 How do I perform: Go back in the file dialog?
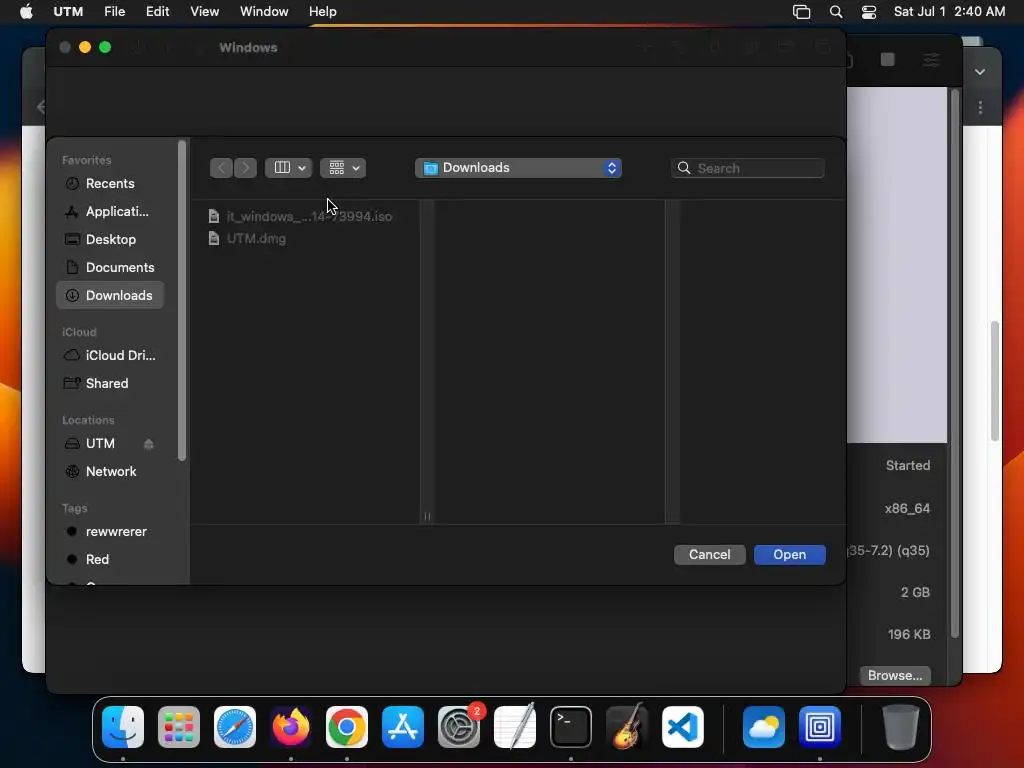click(x=221, y=168)
